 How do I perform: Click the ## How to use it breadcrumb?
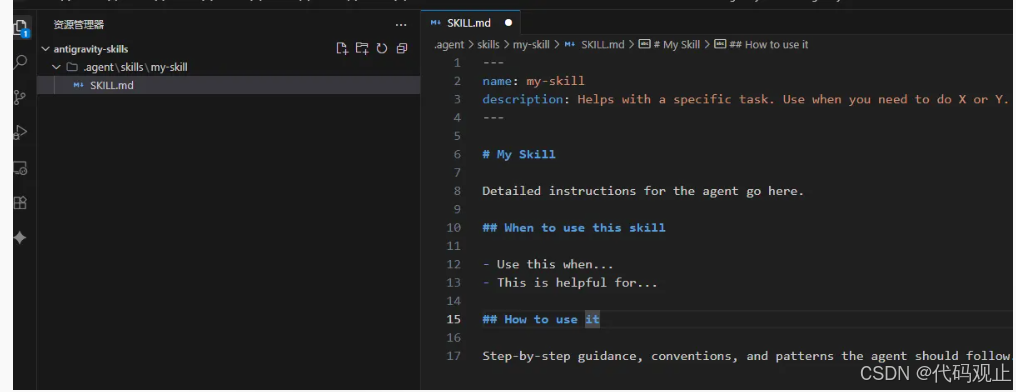[761, 45]
